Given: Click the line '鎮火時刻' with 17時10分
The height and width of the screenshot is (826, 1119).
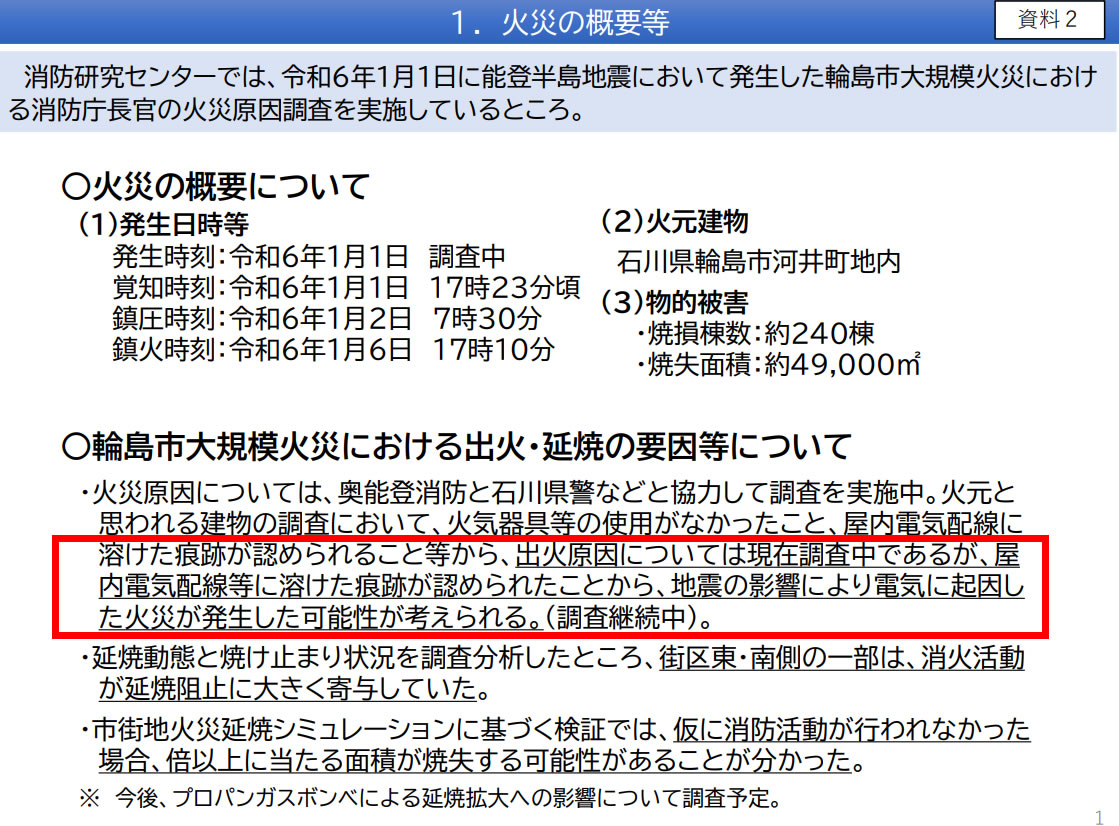Looking at the screenshot, I should 333,350.
